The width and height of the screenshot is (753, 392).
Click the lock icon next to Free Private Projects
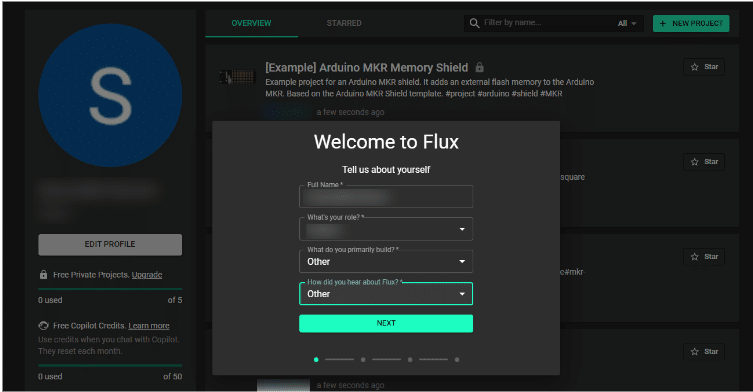click(43, 275)
